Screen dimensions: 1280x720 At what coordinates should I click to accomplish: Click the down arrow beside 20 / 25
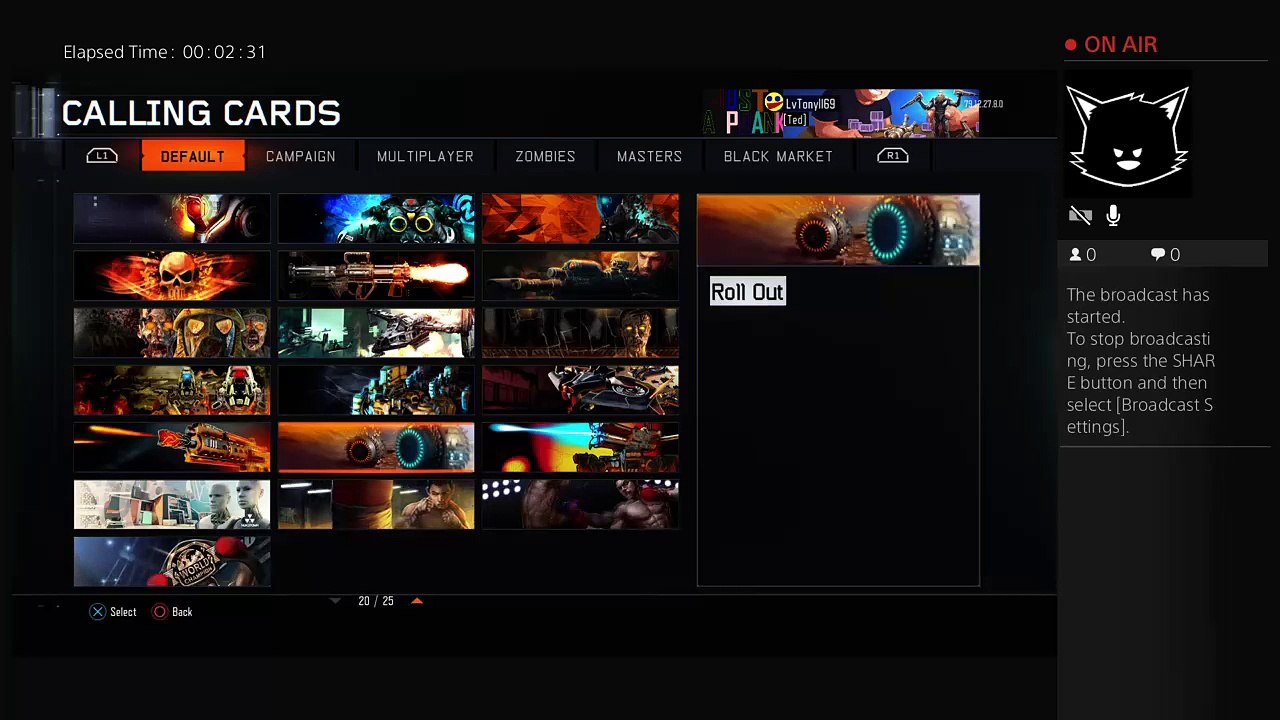click(336, 601)
